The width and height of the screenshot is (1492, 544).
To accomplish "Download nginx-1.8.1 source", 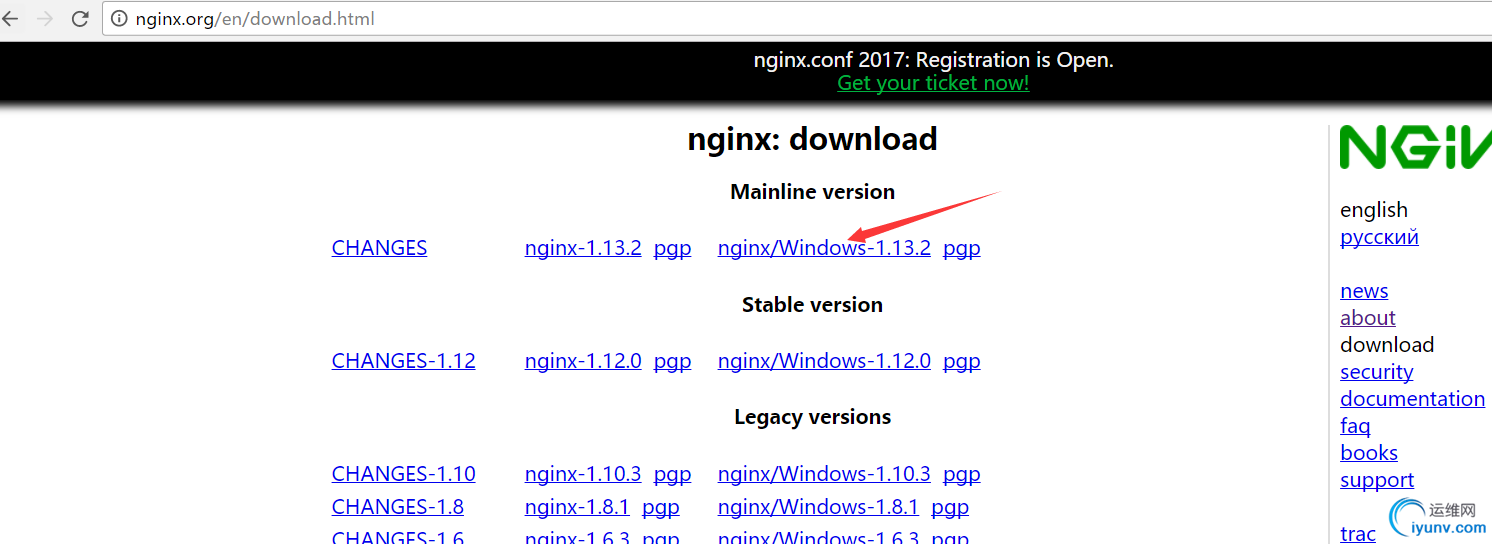I will [x=577, y=507].
